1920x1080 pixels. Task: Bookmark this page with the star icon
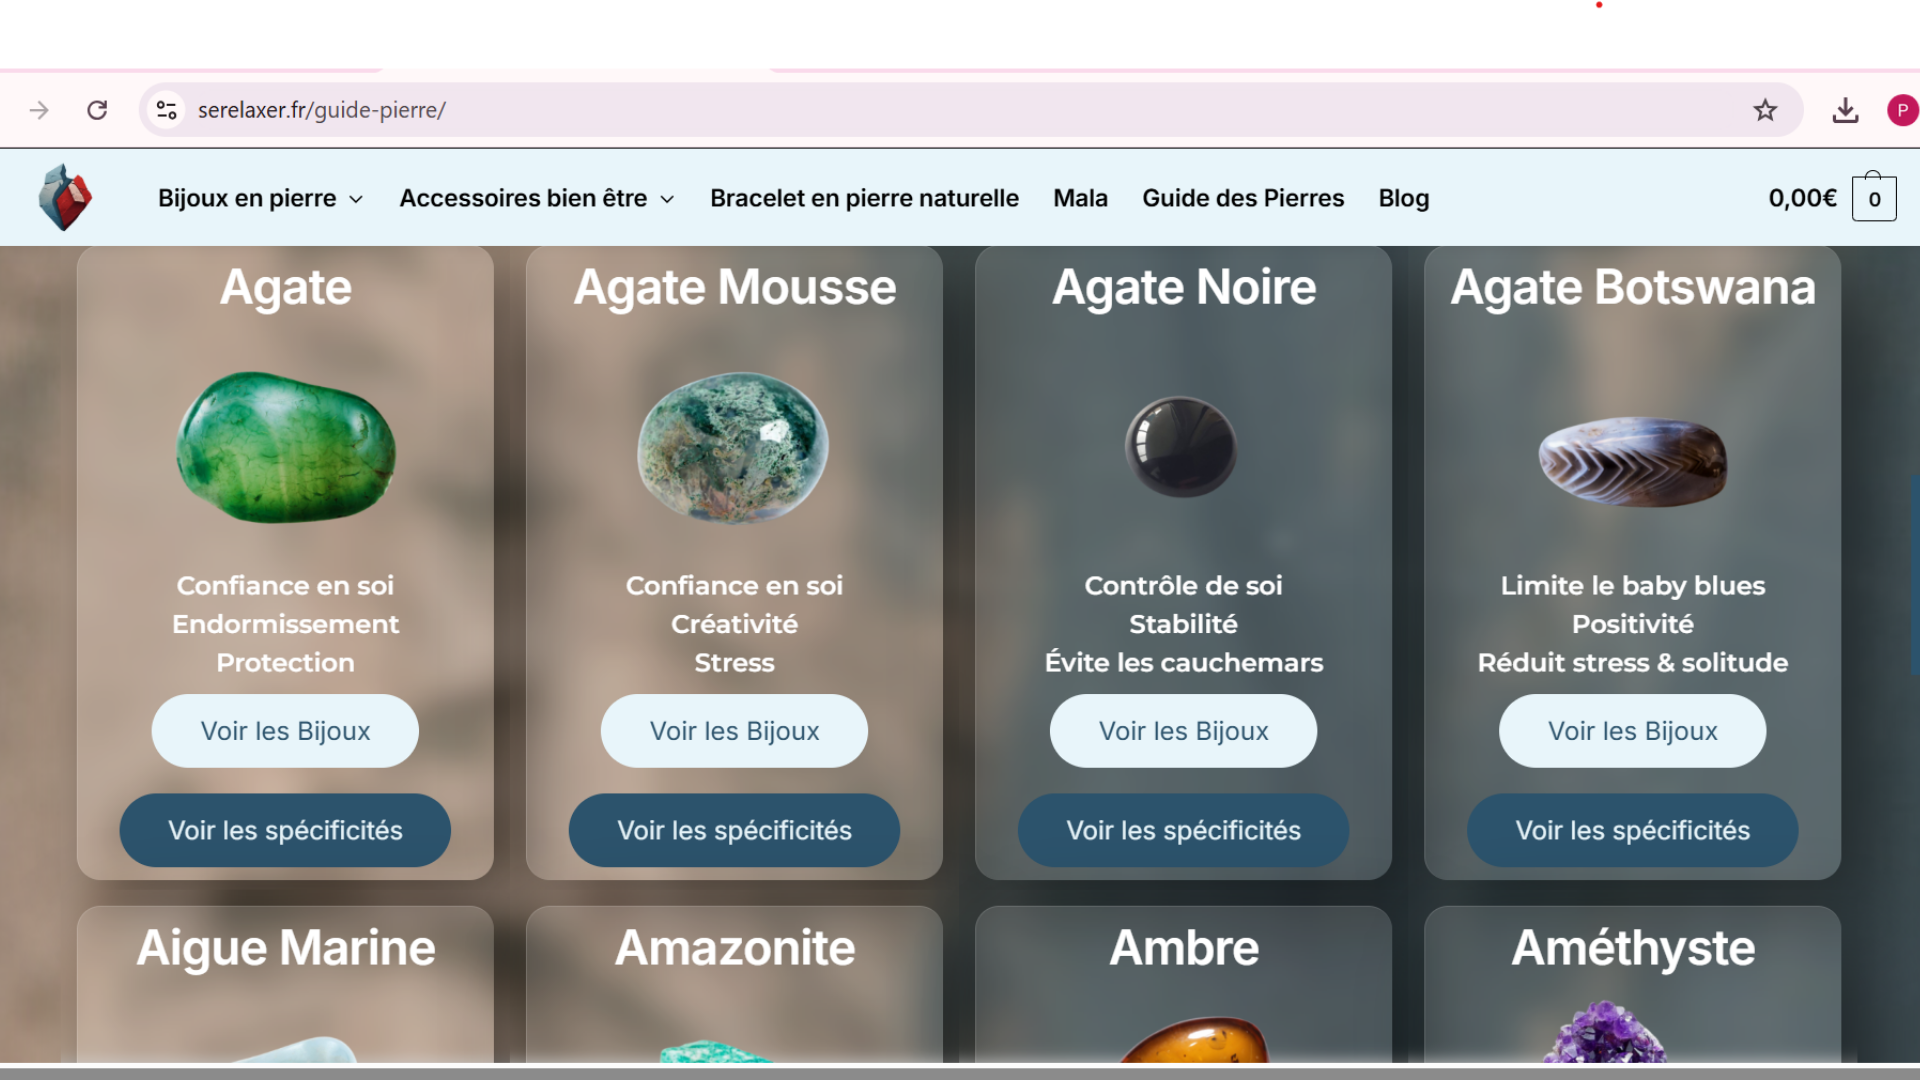pyautogui.click(x=1765, y=110)
